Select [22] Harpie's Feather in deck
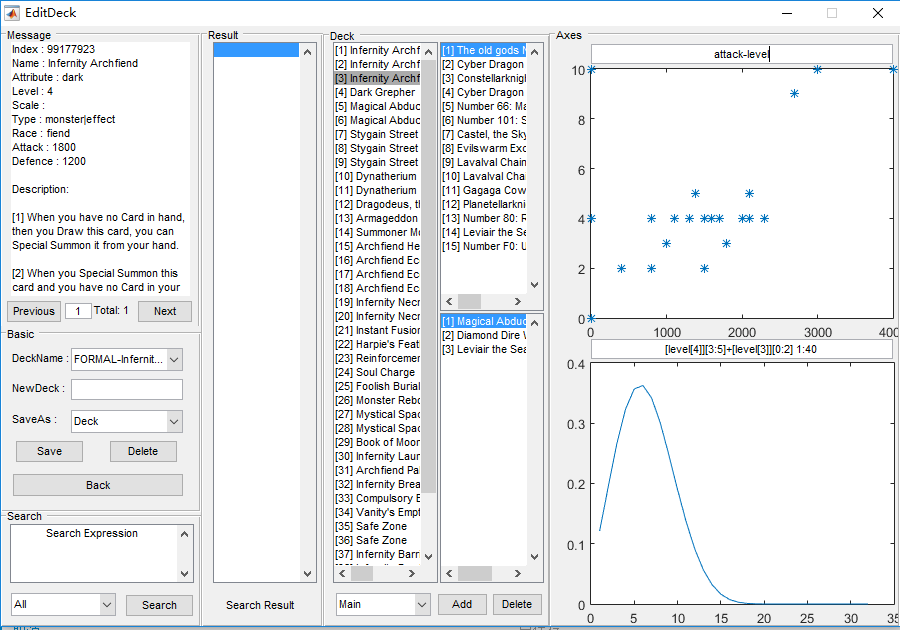This screenshot has width=900, height=630. click(x=378, y=344)
